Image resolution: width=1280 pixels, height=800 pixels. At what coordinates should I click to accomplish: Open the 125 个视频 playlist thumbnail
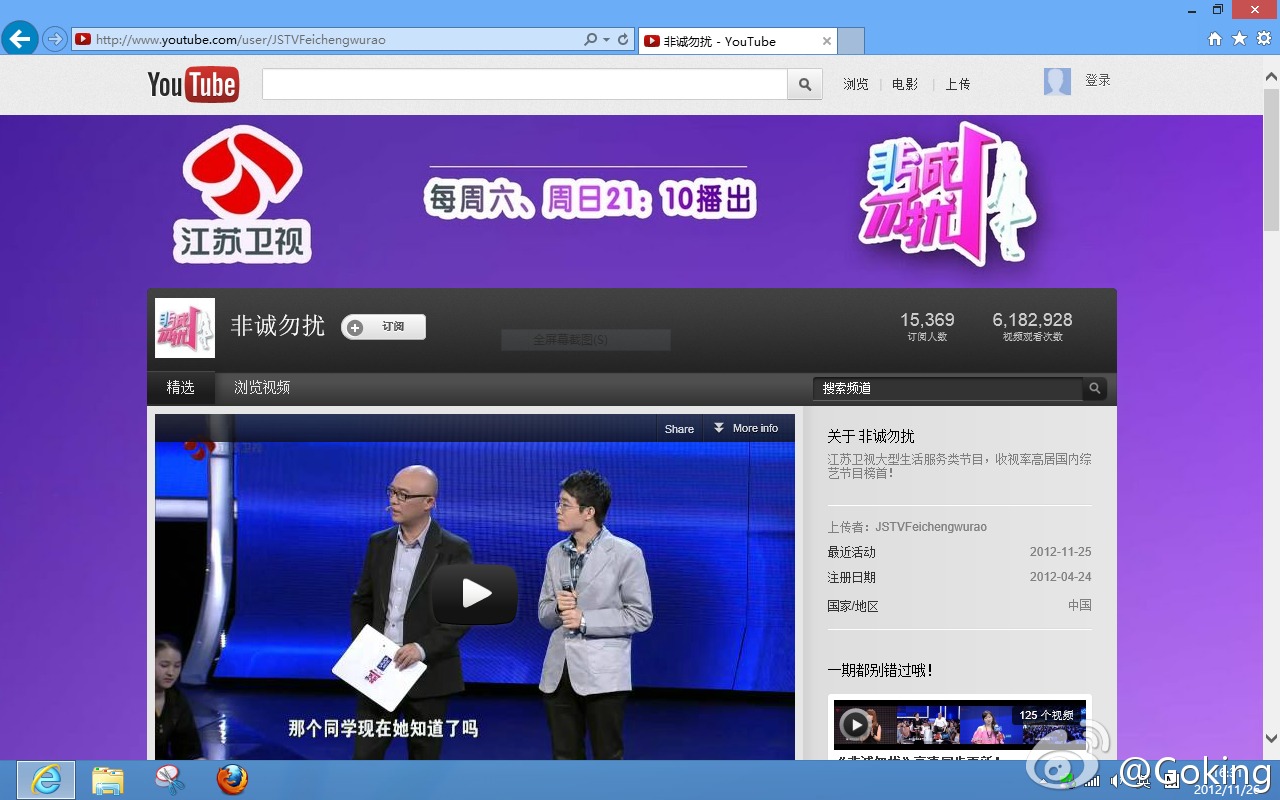click(x=960, y=724)
